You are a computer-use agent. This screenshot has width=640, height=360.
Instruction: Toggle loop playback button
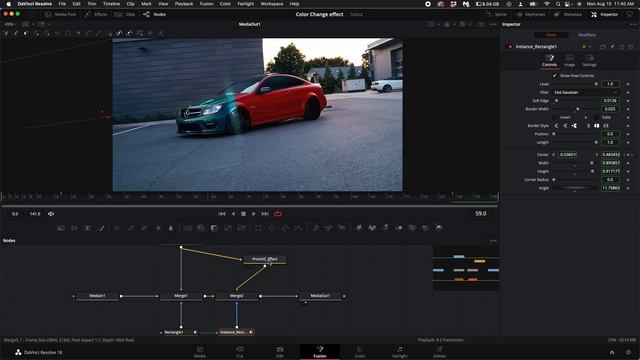pos(278,213)
